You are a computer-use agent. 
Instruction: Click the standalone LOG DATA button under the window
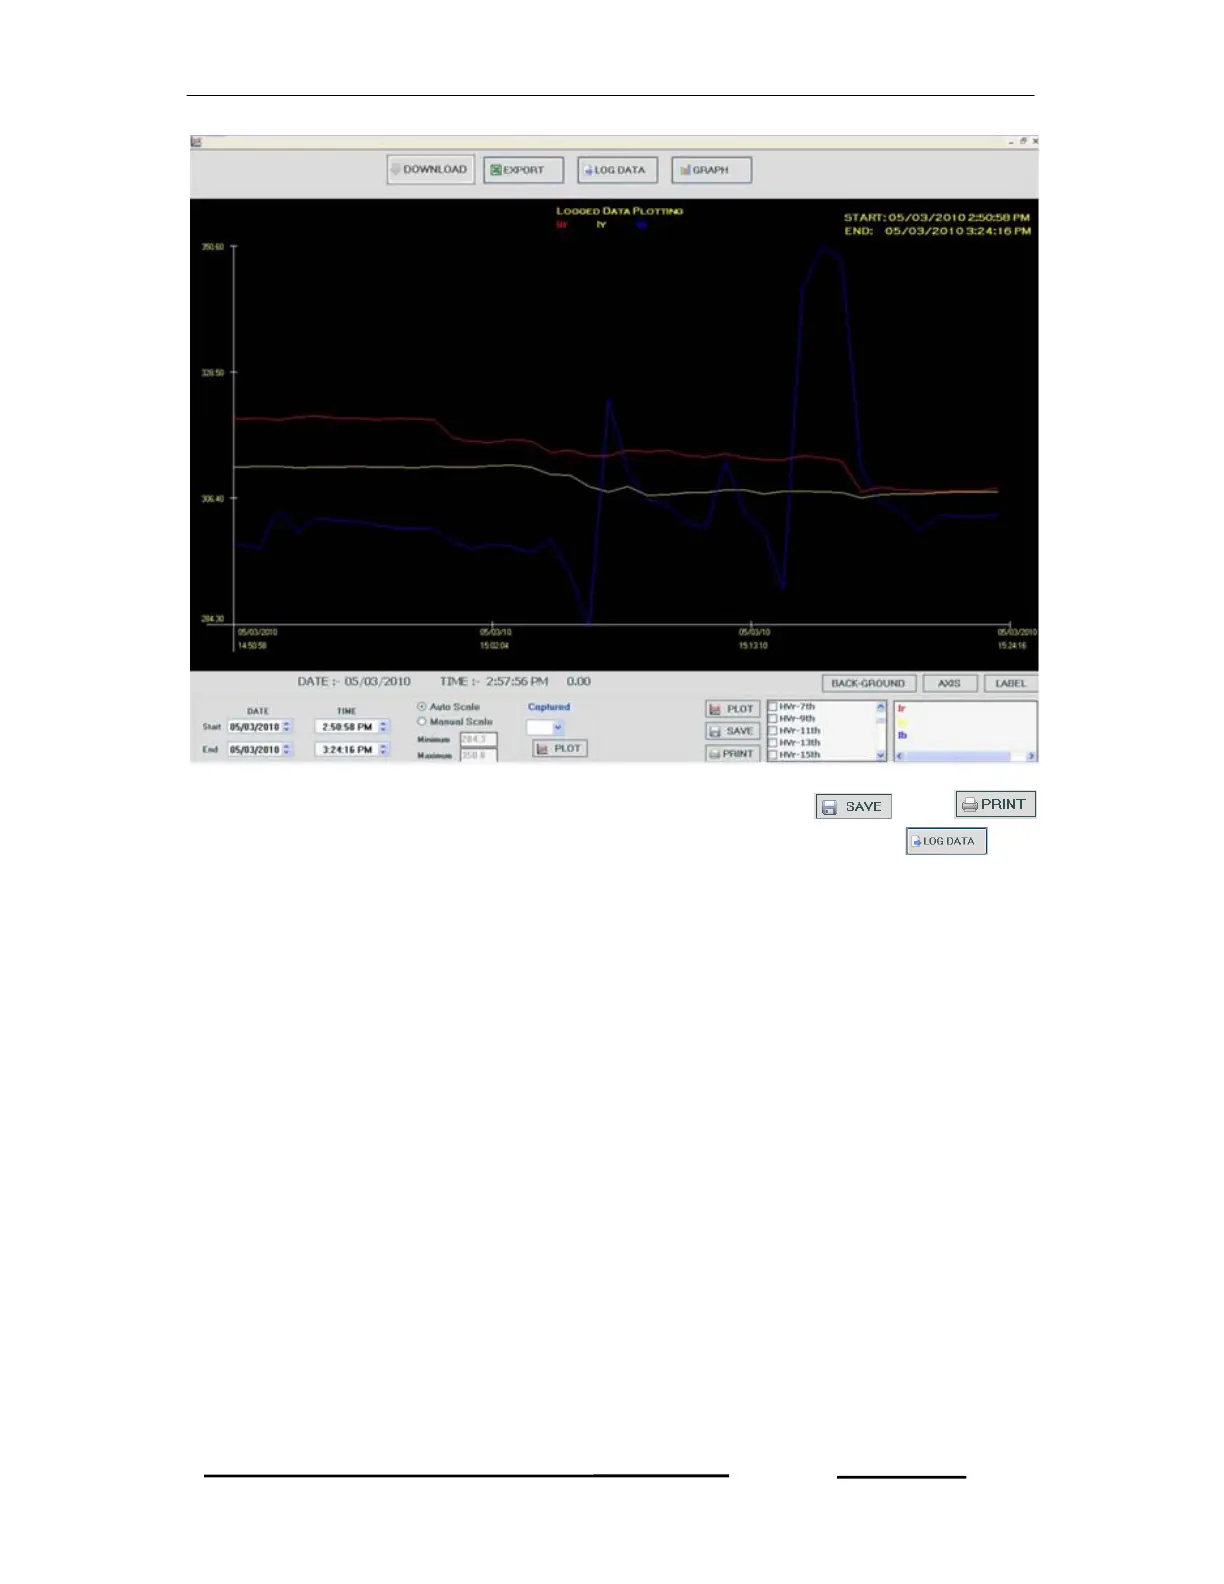947,841
